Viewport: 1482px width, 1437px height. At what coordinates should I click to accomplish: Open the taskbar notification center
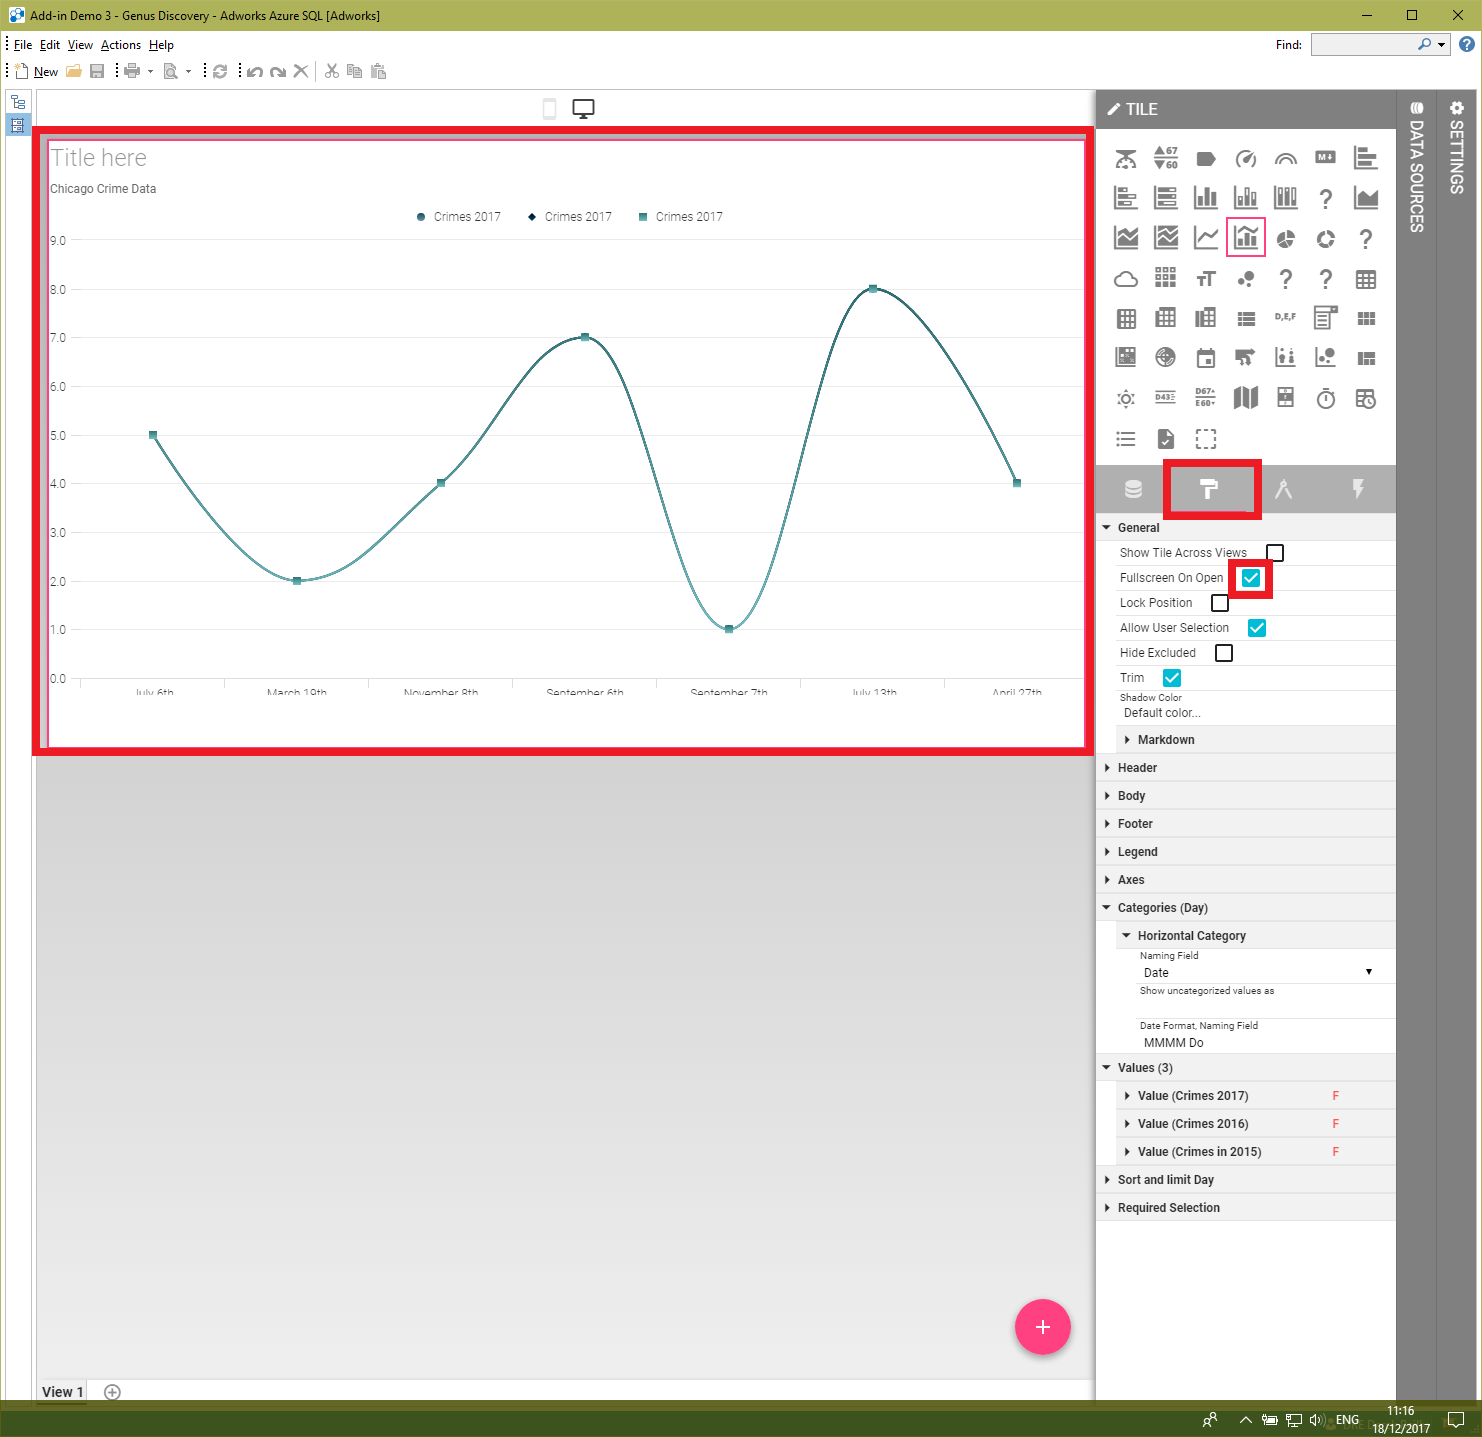1457,1420
